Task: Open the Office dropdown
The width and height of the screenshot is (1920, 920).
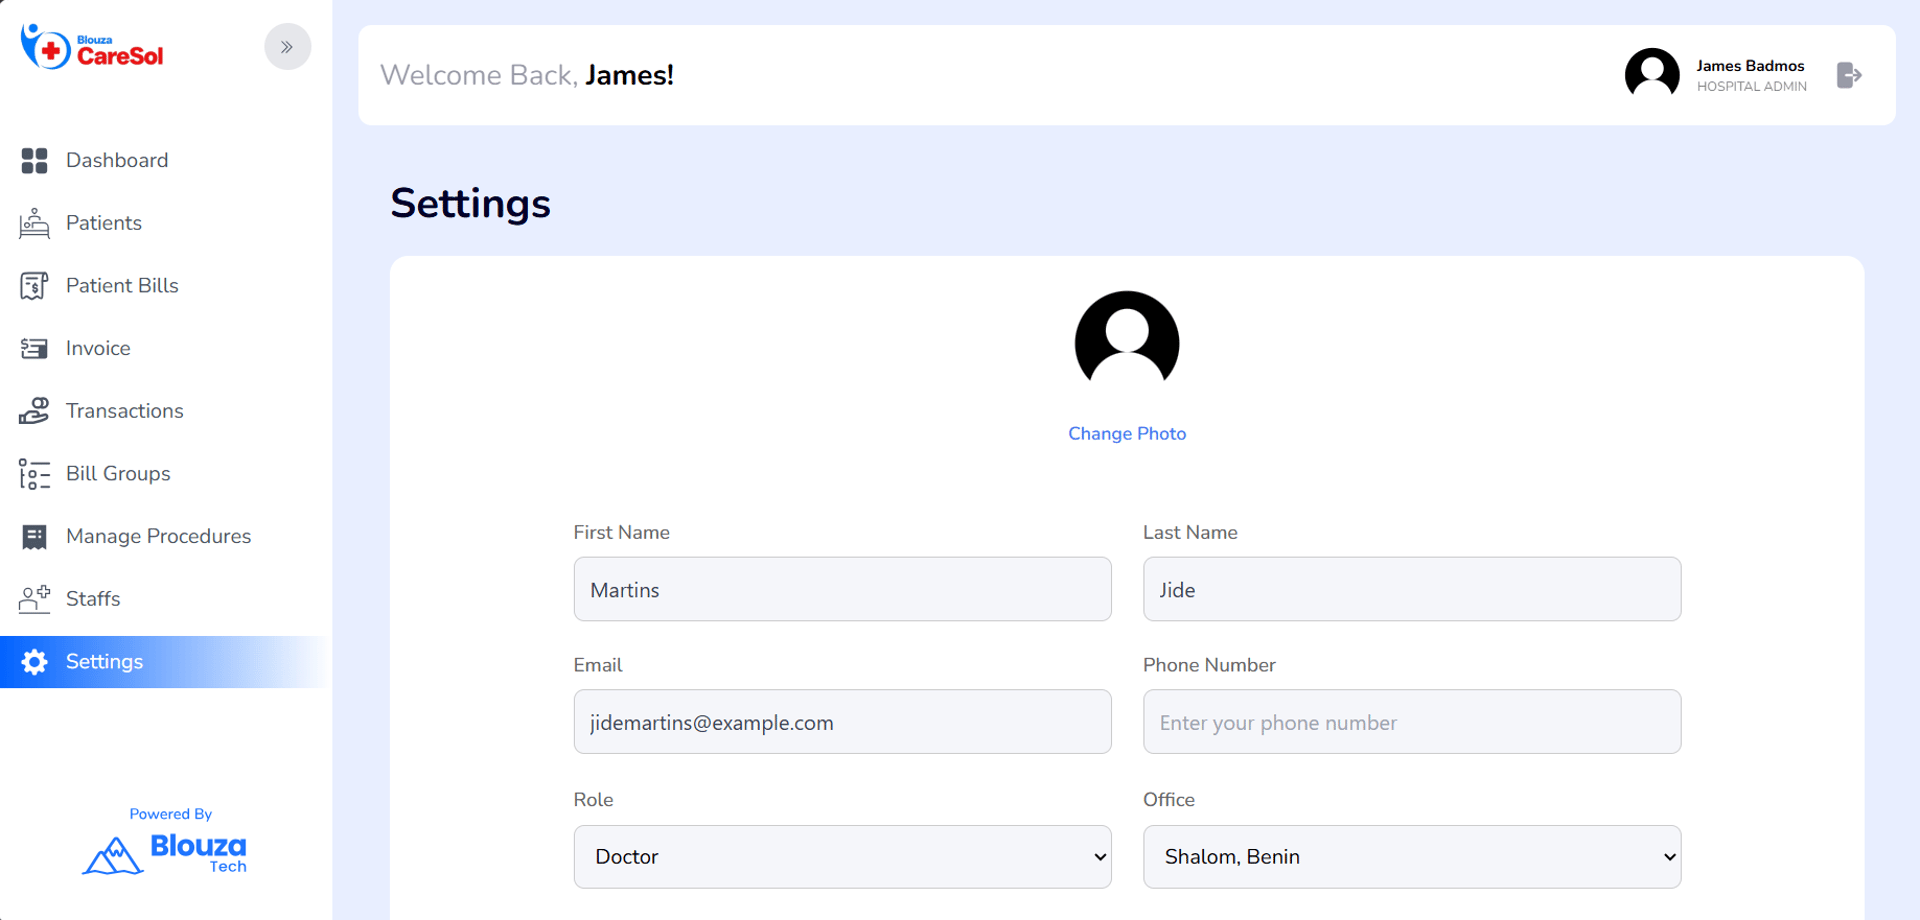Action: pyautogui.click(x=1411, y=857)
